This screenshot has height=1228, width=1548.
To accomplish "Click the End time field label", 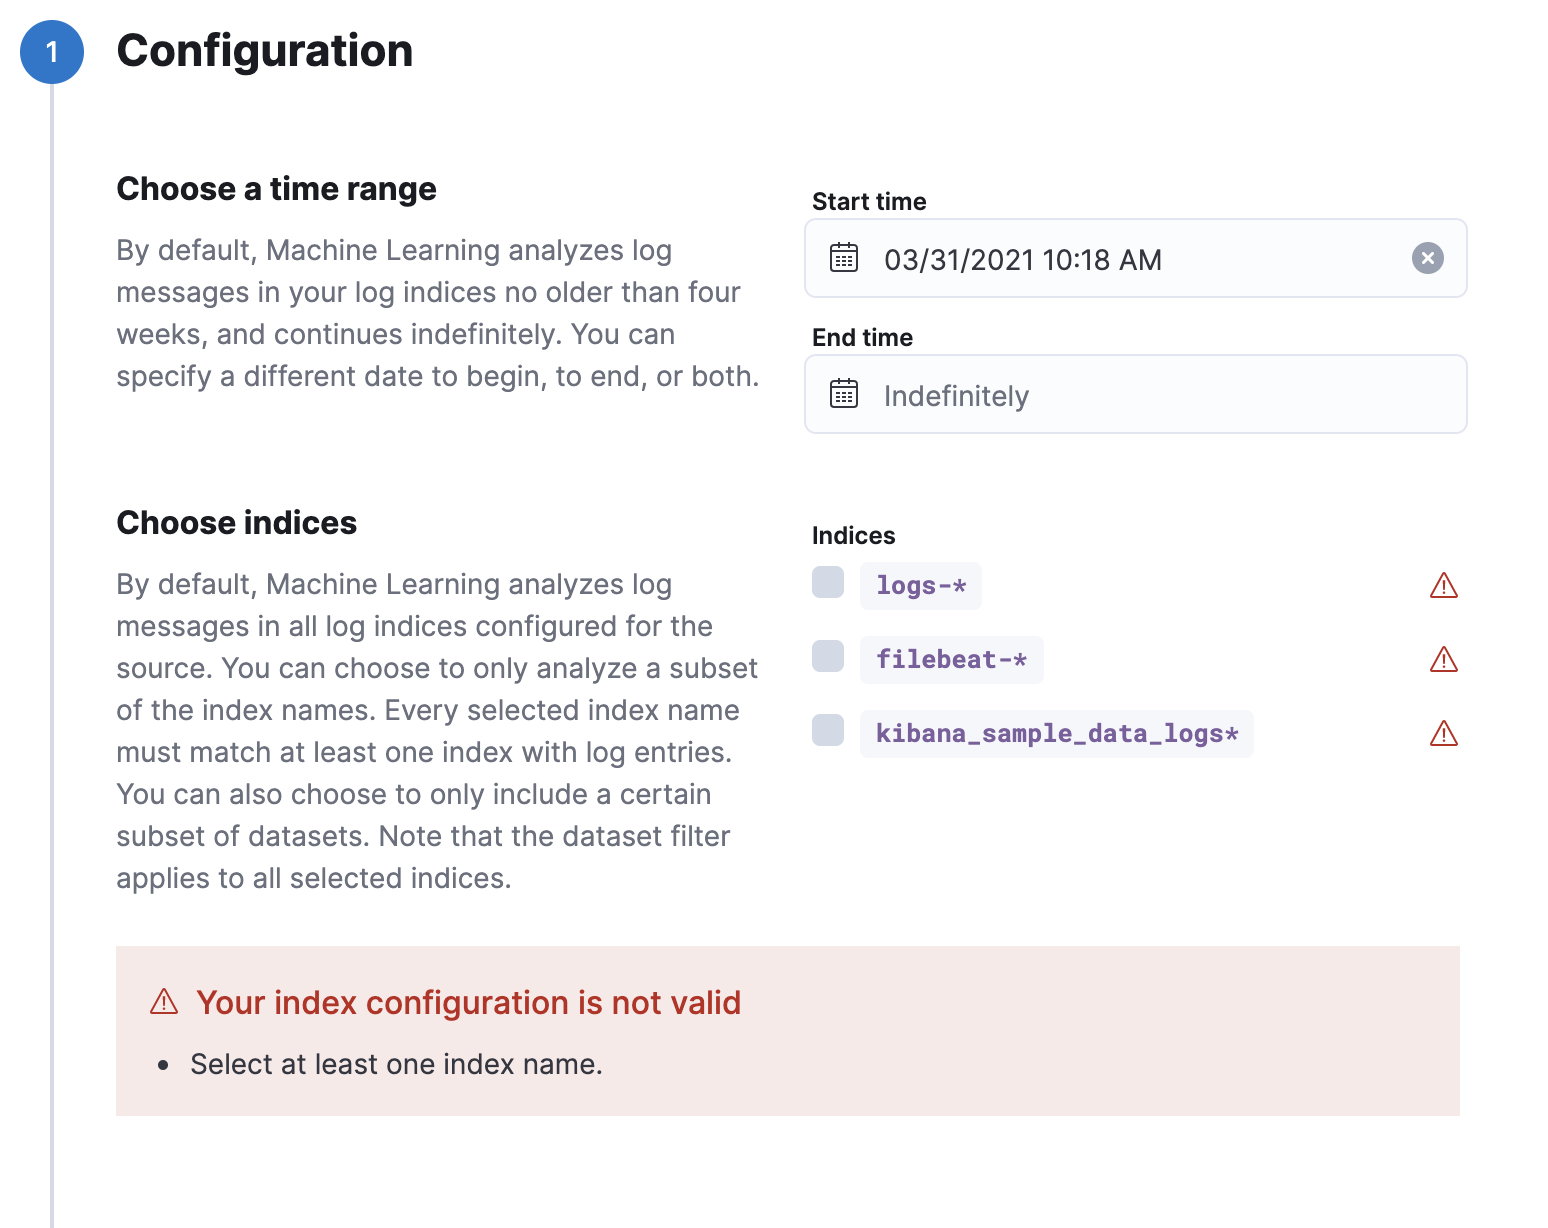I will tap(862, 338).
